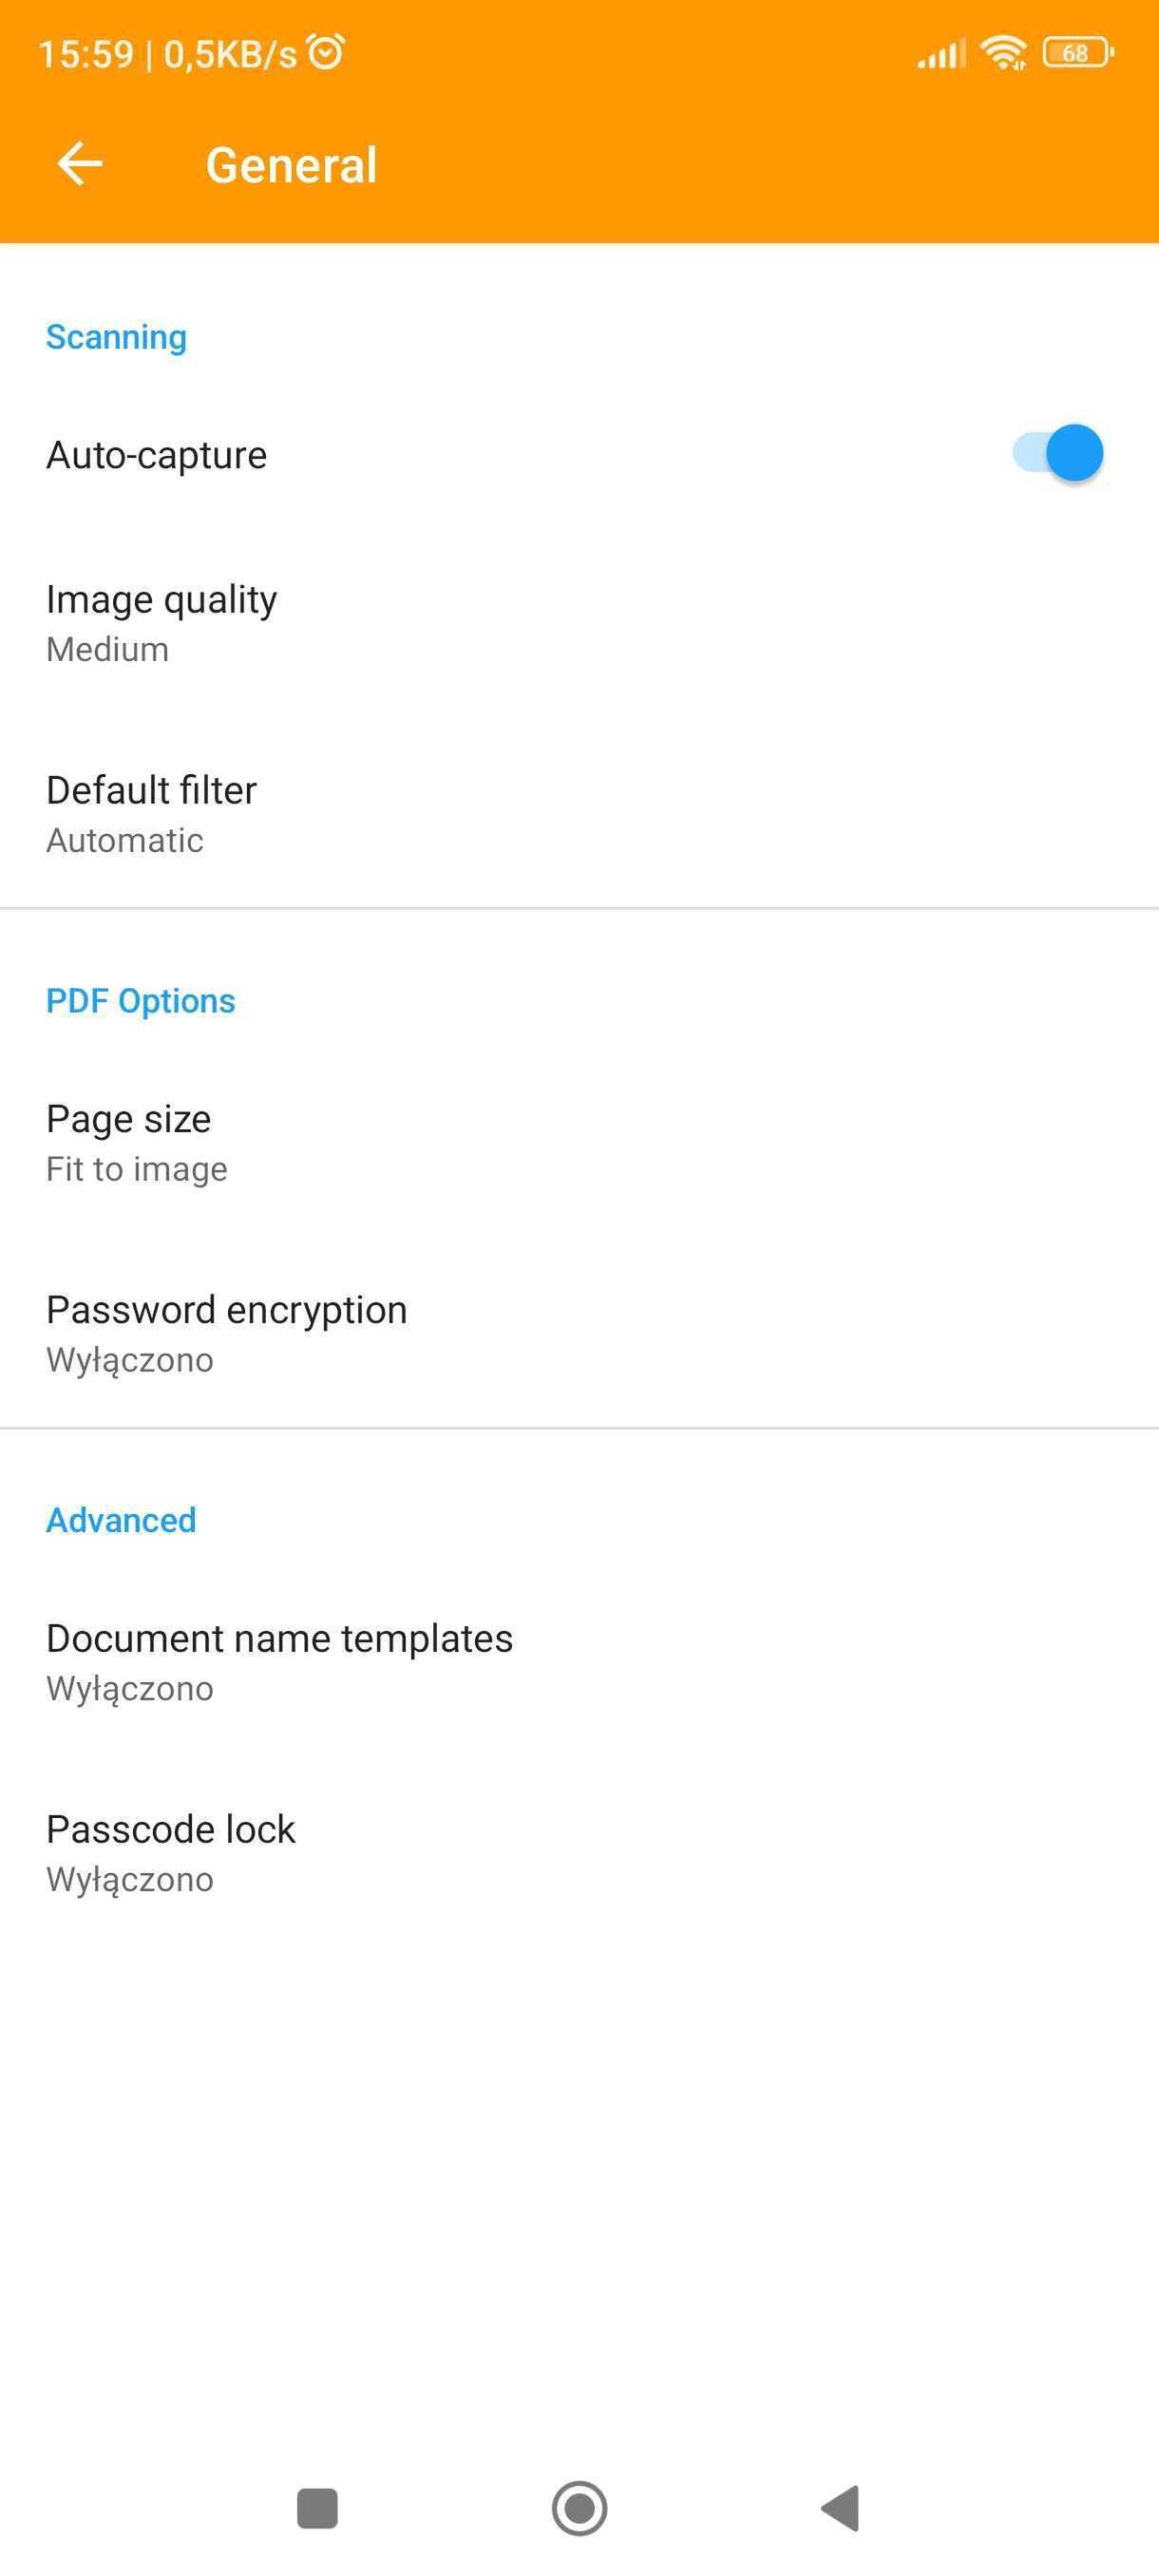Open Password encryption settings
Image resolution: width=1159 pixels, height=2576 pixels.
[580, 1334]
